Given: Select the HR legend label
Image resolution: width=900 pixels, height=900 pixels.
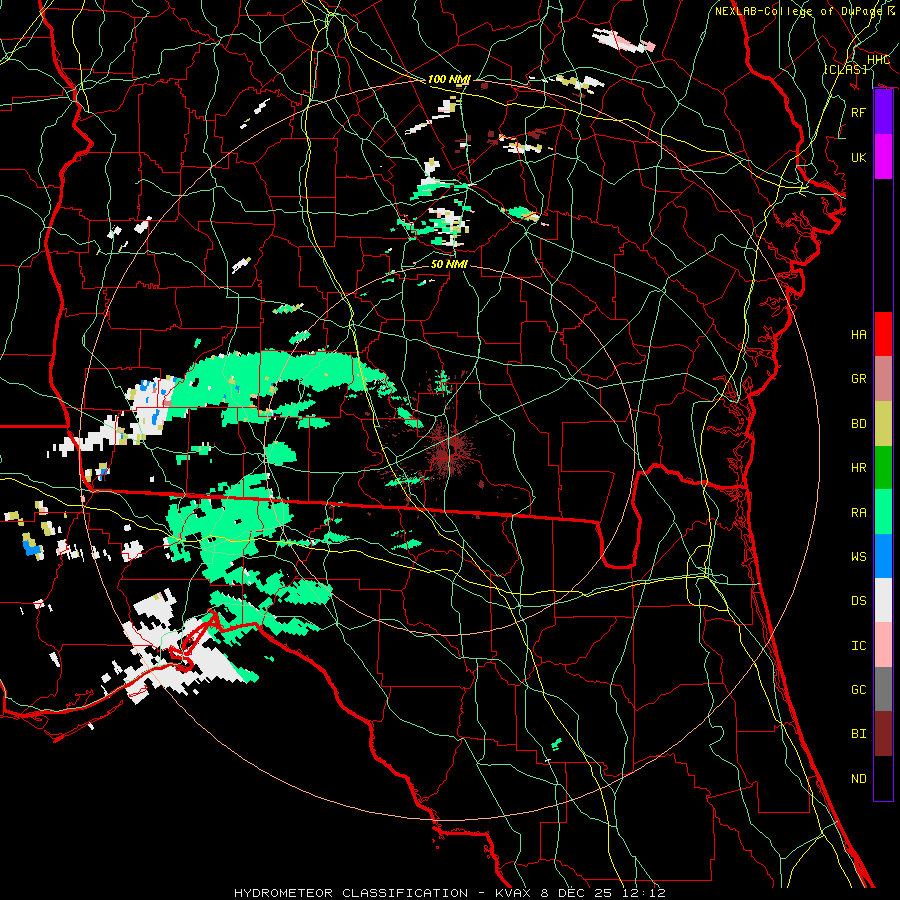Looking at the screenshot, I should (859, 468).
